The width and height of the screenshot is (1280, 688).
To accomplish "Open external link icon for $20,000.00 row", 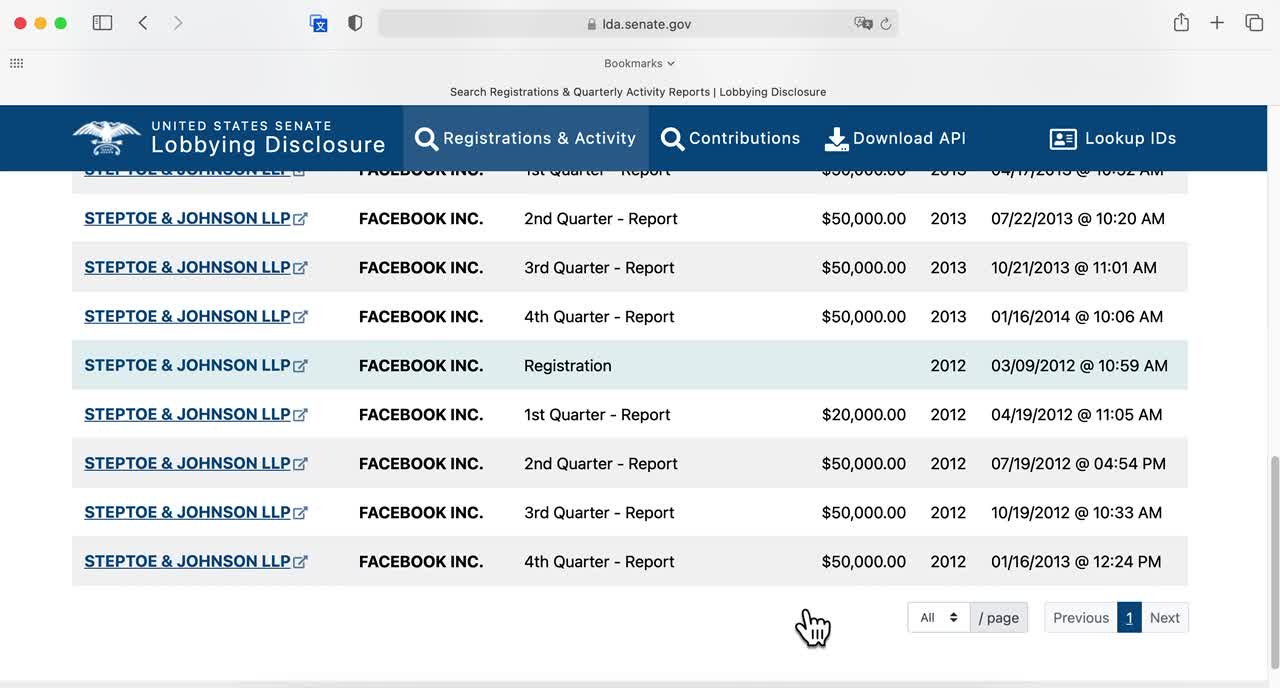I will (x=301, y=415).
